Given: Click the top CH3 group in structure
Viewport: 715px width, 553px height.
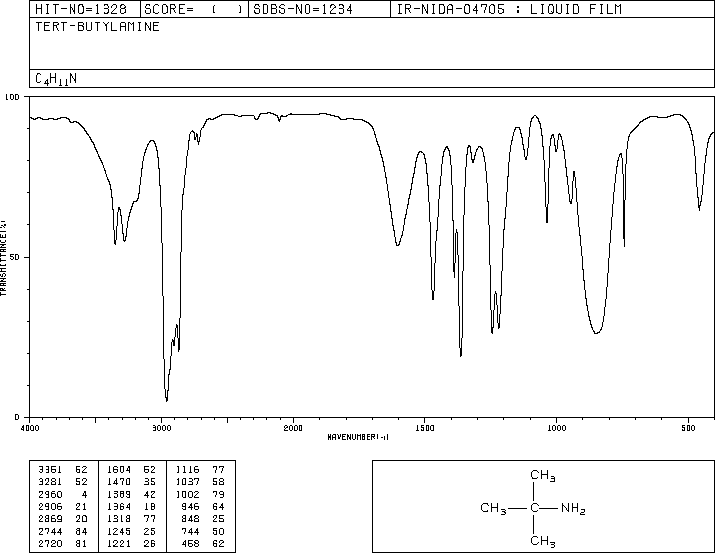Looking at the screenshot, I should tap(543, 475).
